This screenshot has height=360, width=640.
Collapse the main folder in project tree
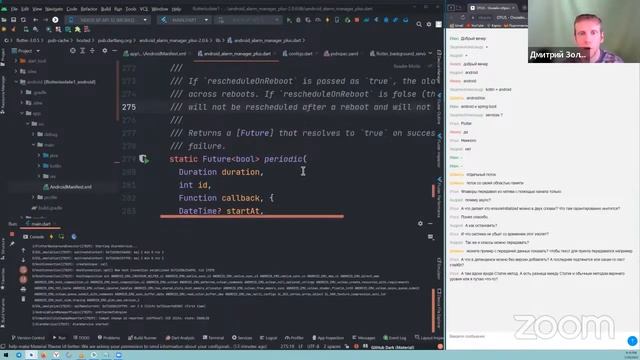33,144
